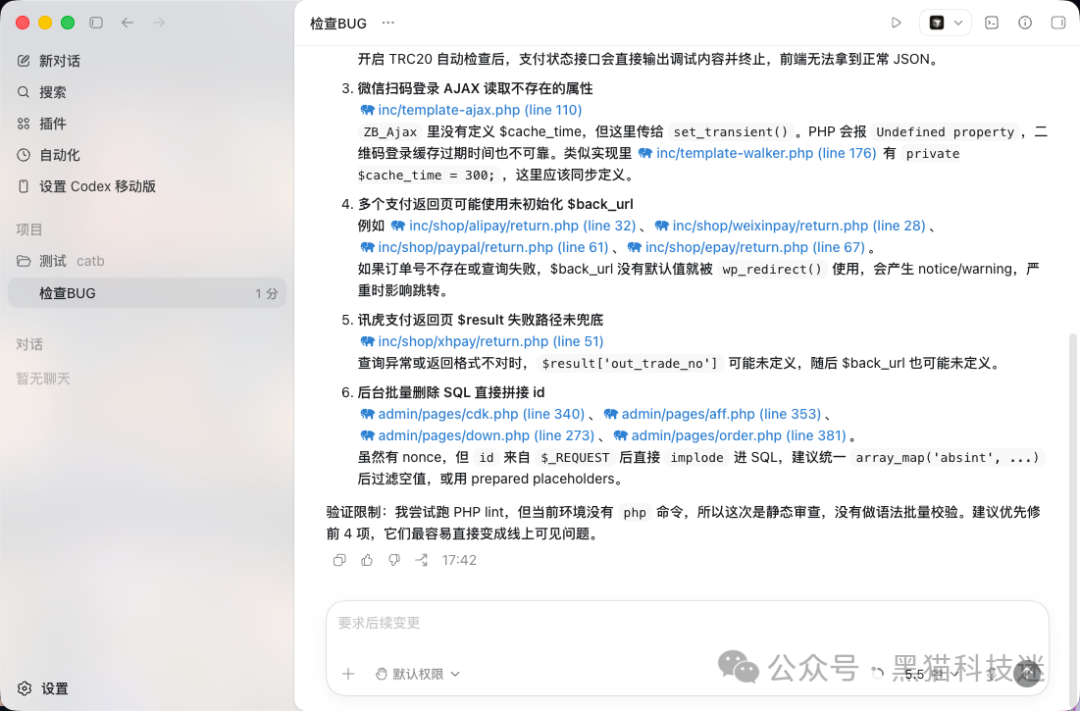
Task: Click the wp_redirect() code snippet
Action: tap(772, 269)
